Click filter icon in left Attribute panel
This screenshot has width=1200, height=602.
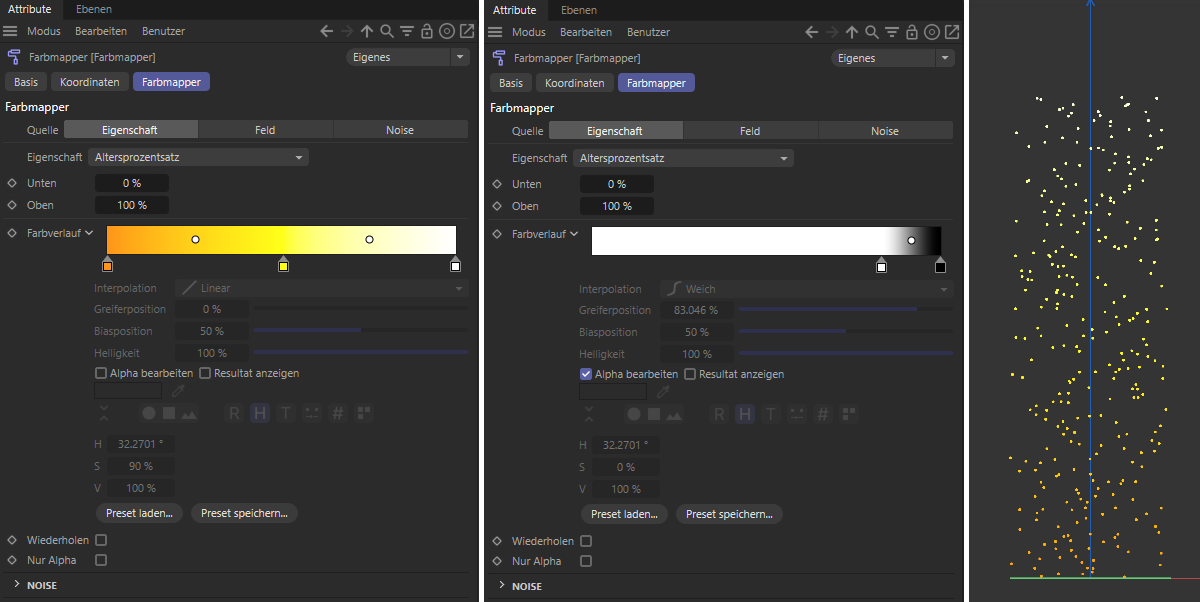tap(407, 32)
